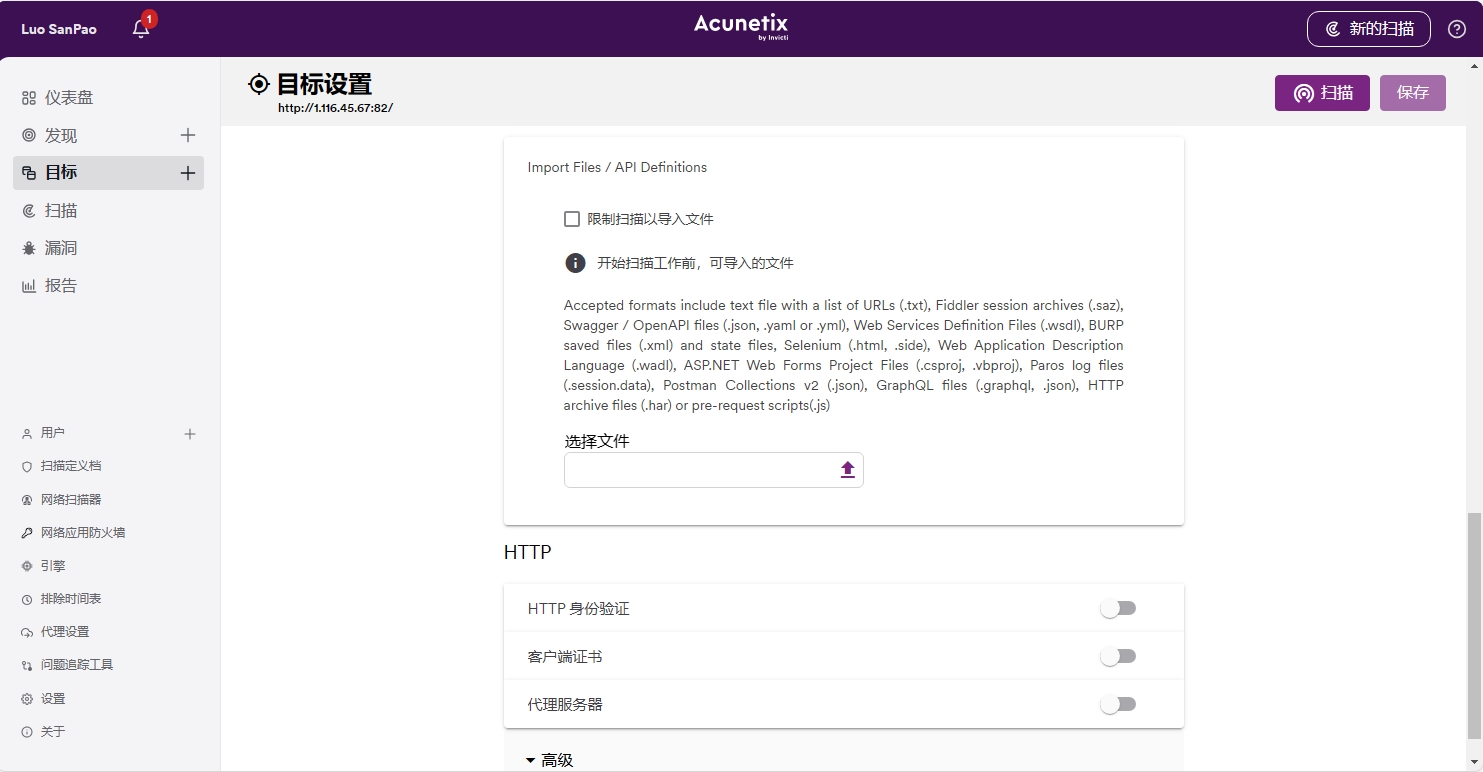Click the 引擎 engine icon

pyautogui.click(x=27, y=566)
